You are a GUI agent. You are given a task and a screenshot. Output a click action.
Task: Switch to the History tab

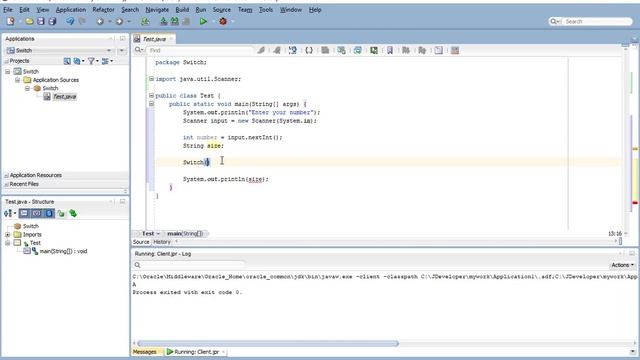(x=162, y=242)
